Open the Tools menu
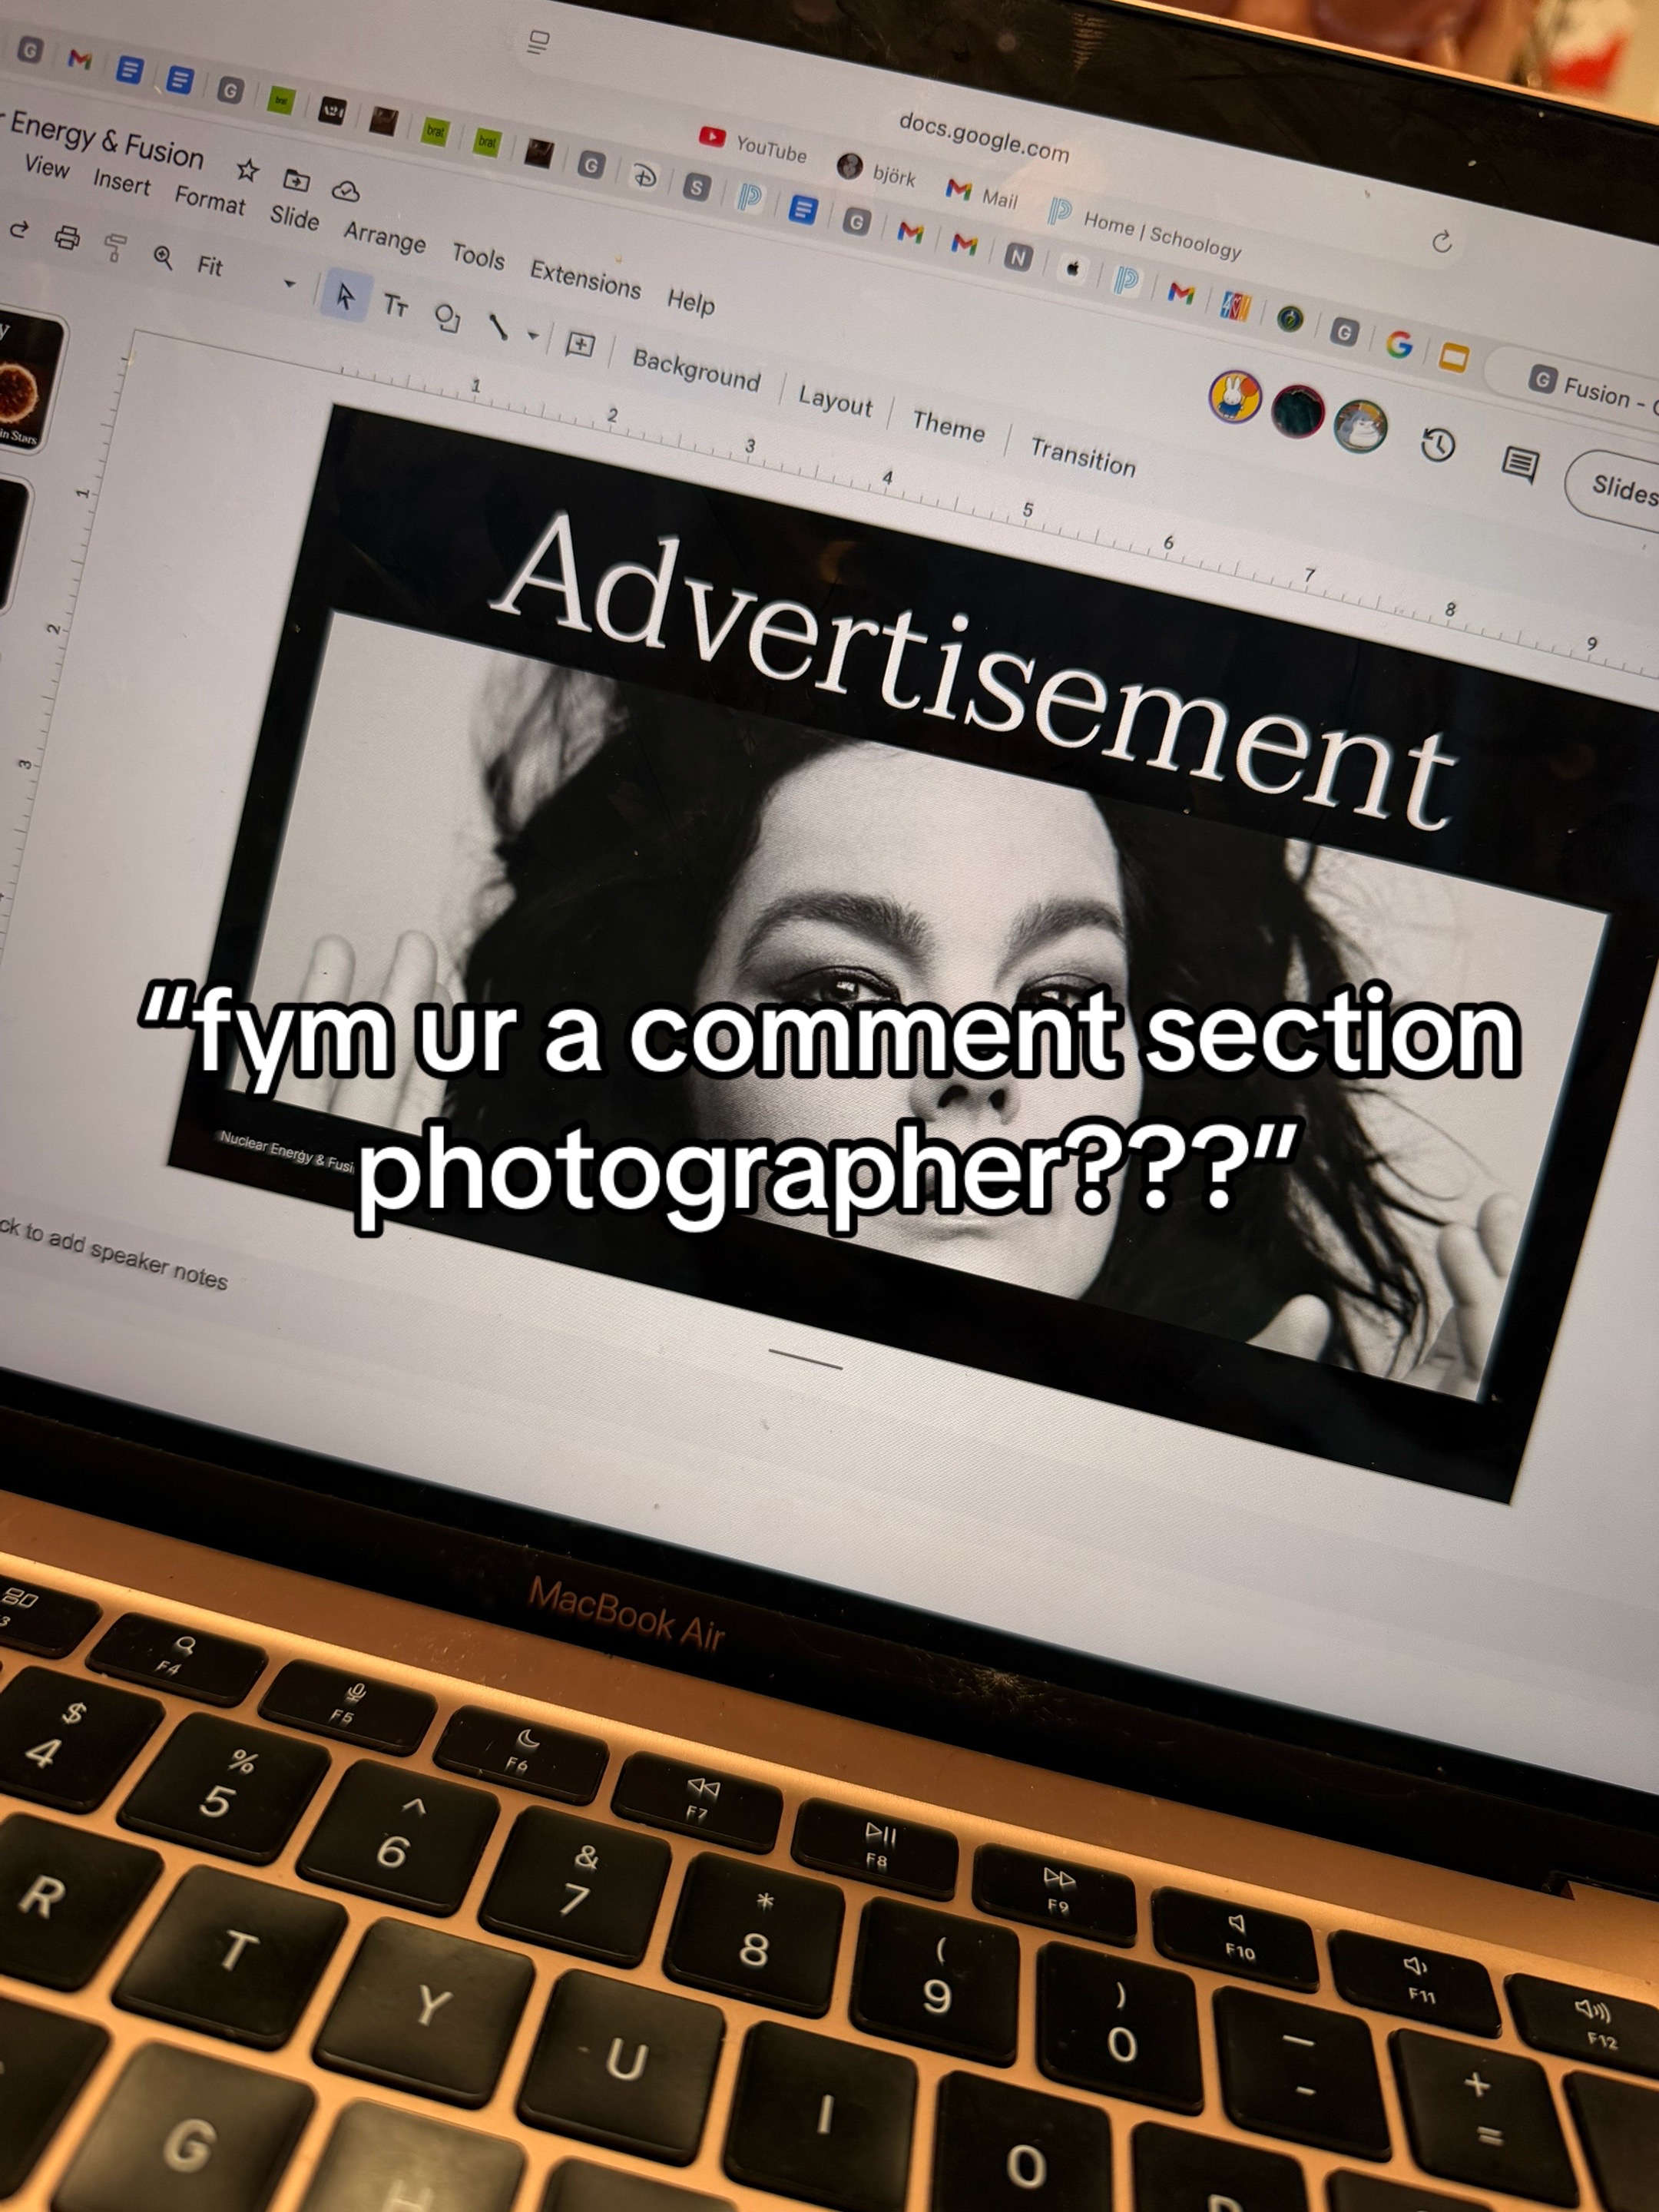This screenshot has width=1659, height=2212. (478, 256)
